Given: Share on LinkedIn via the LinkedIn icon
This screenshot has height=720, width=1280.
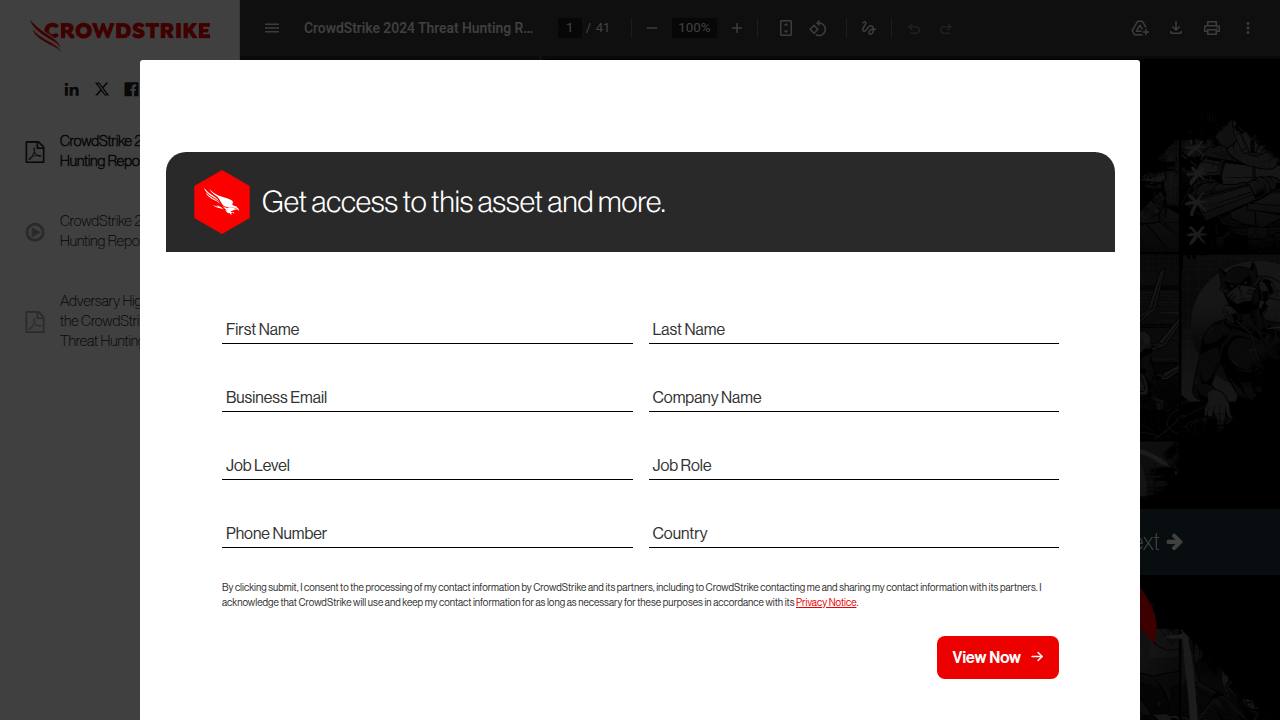Looking at the screenshot, I should tap(72, 89).
